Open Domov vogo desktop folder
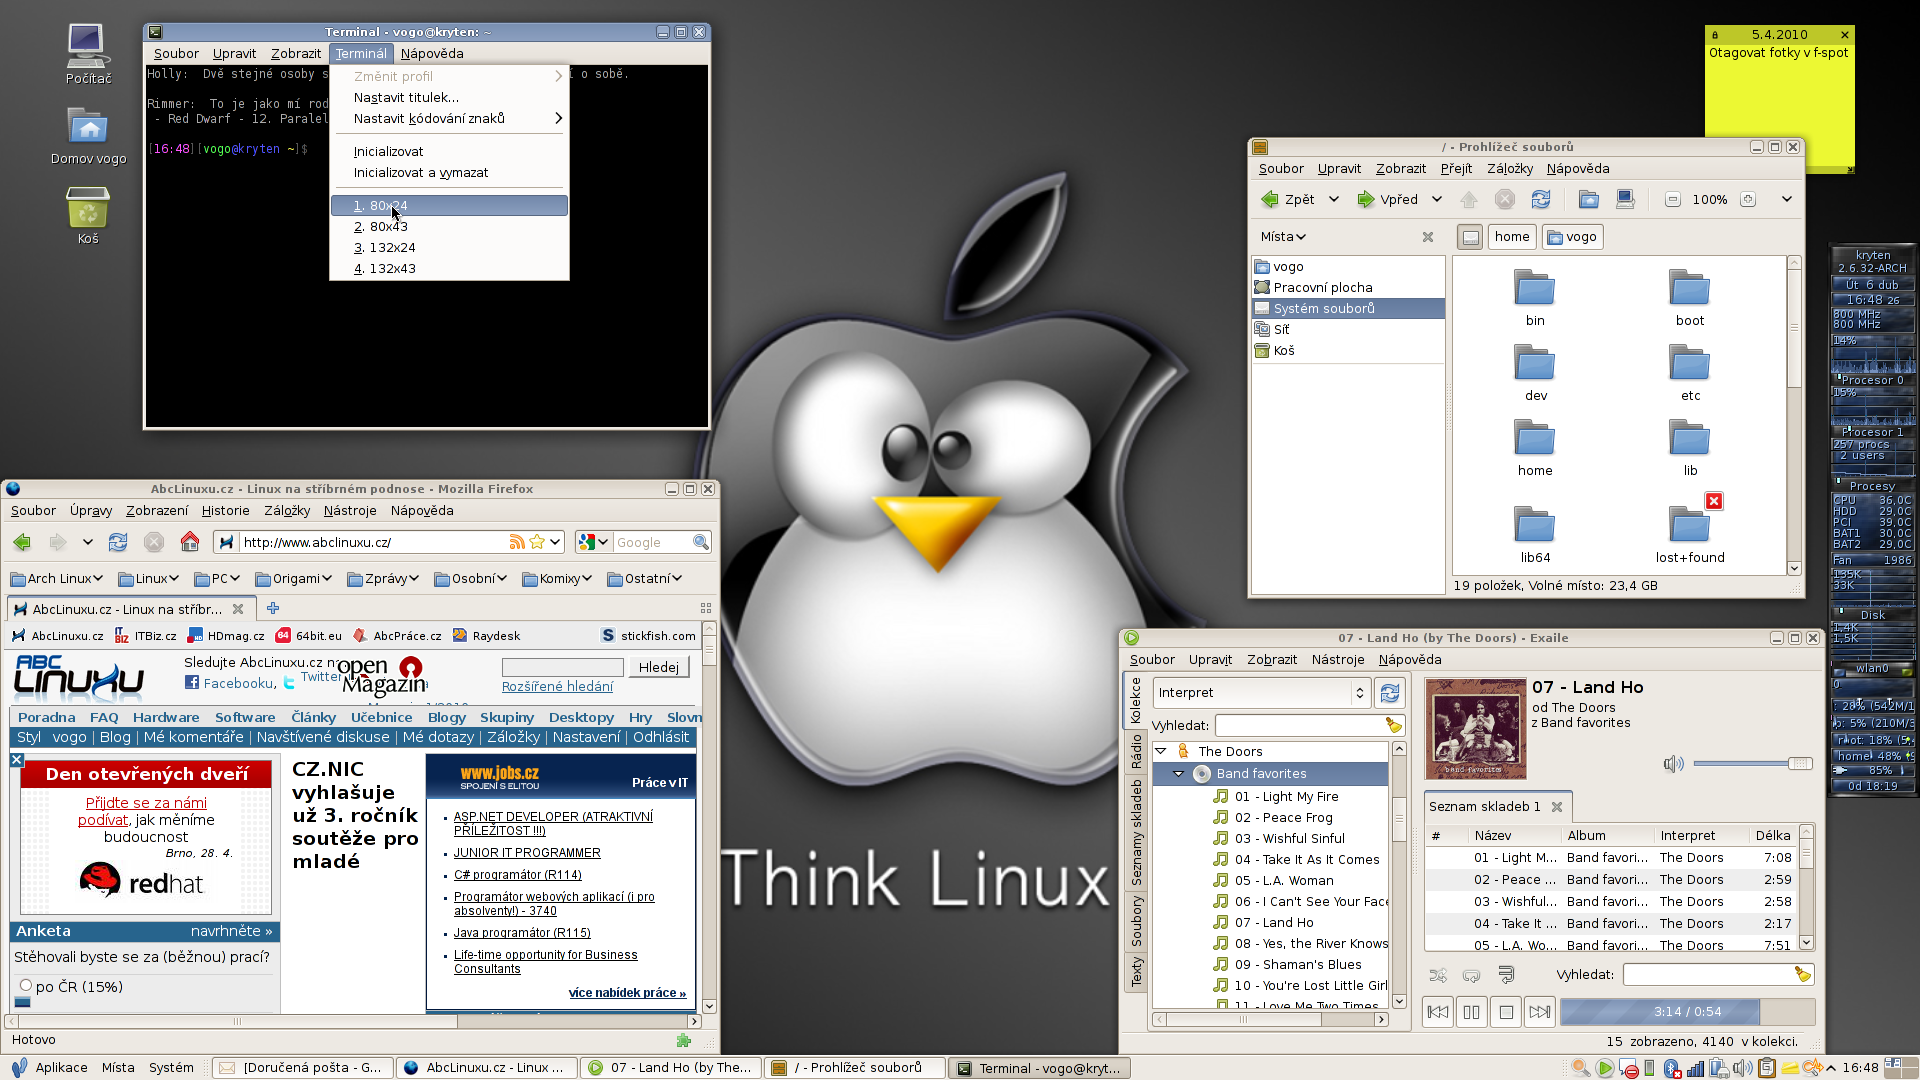 pyautogui.click(x=88, y=136)
